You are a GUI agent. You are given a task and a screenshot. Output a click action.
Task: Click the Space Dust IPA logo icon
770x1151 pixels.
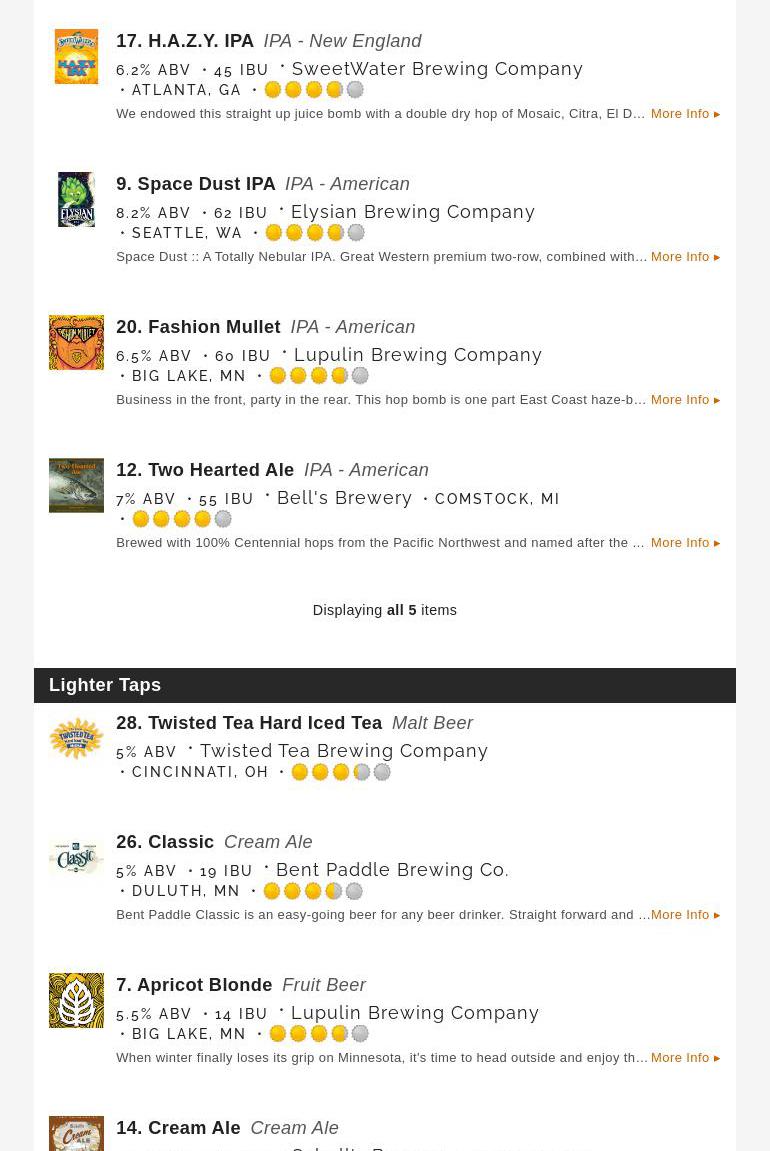click(x=76, y=200)
